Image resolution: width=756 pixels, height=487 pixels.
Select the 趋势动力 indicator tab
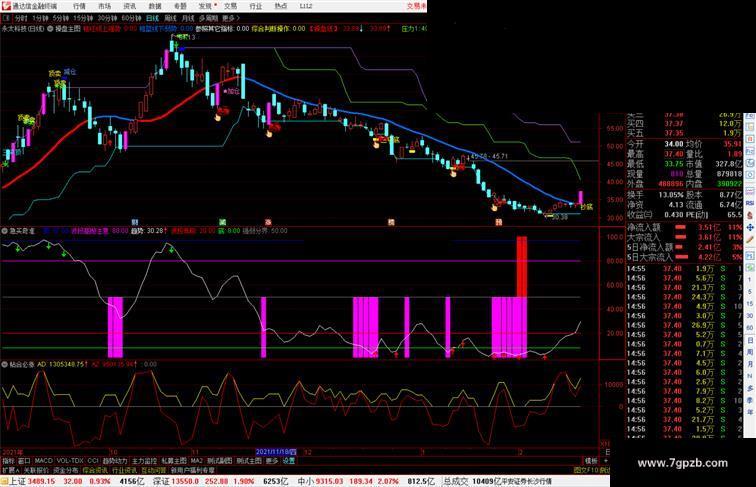point(115,461)
